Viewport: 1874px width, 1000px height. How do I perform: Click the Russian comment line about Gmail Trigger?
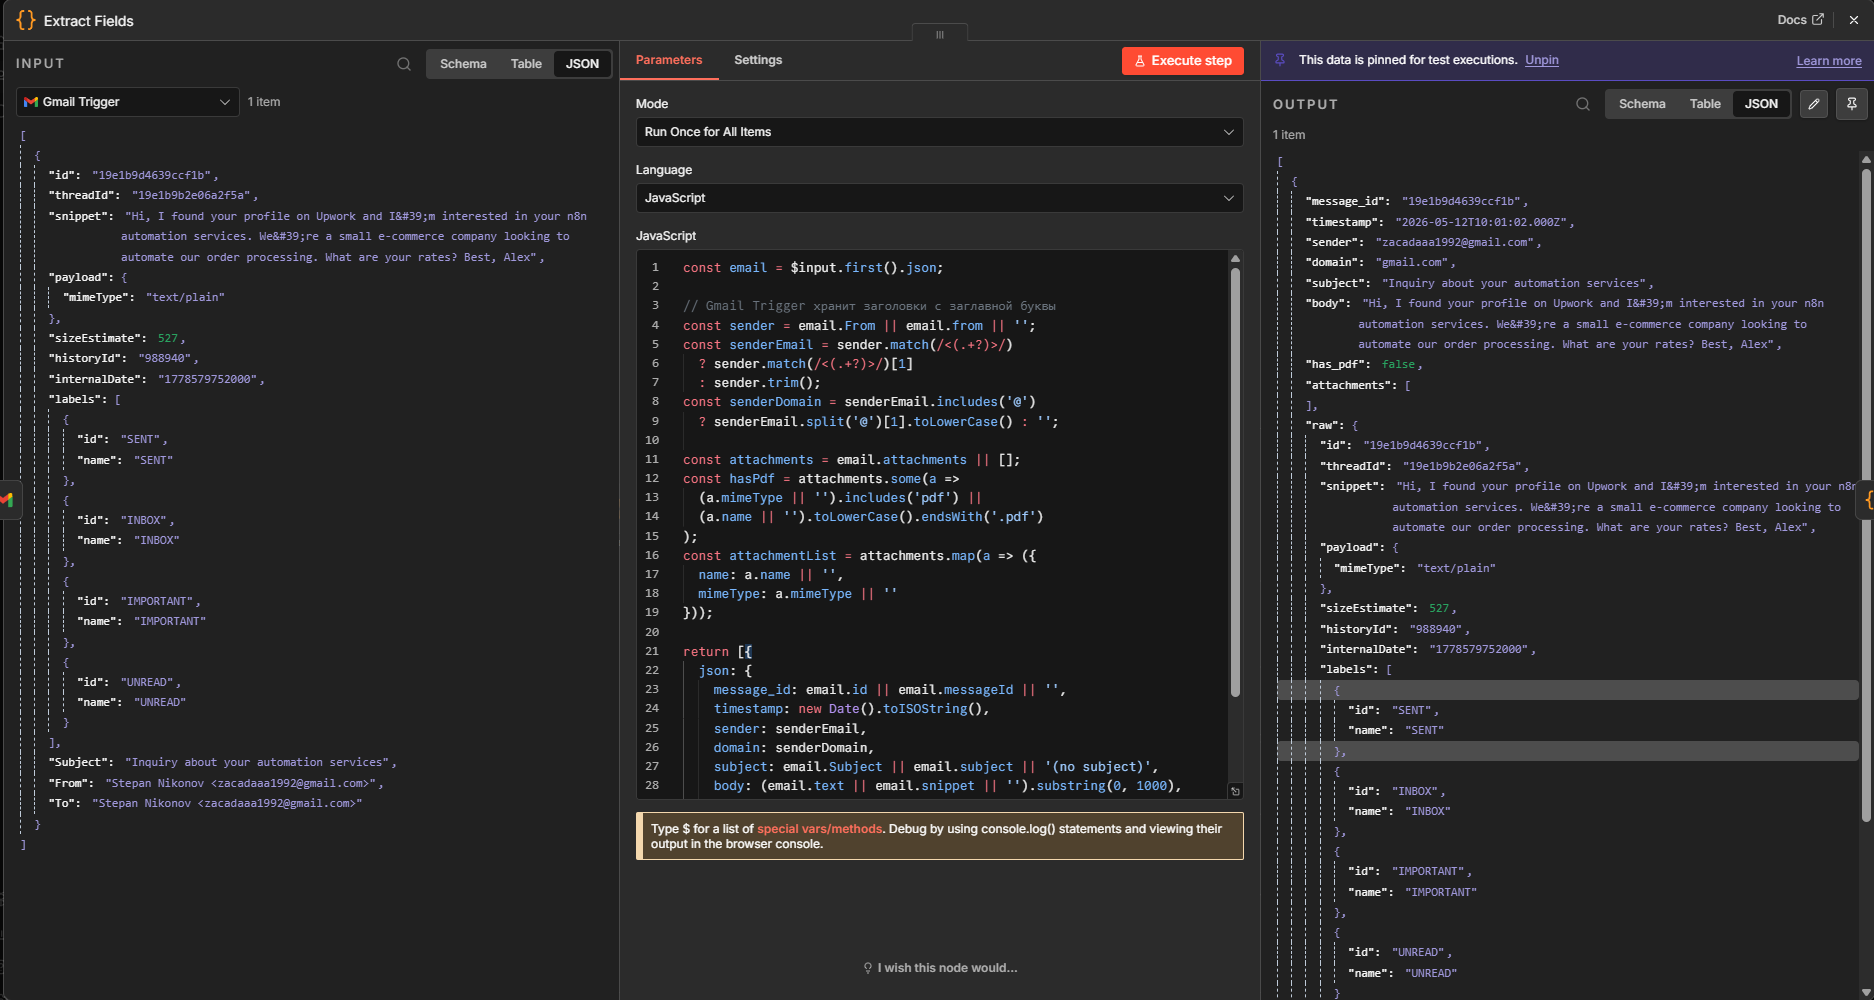[869, 306]
